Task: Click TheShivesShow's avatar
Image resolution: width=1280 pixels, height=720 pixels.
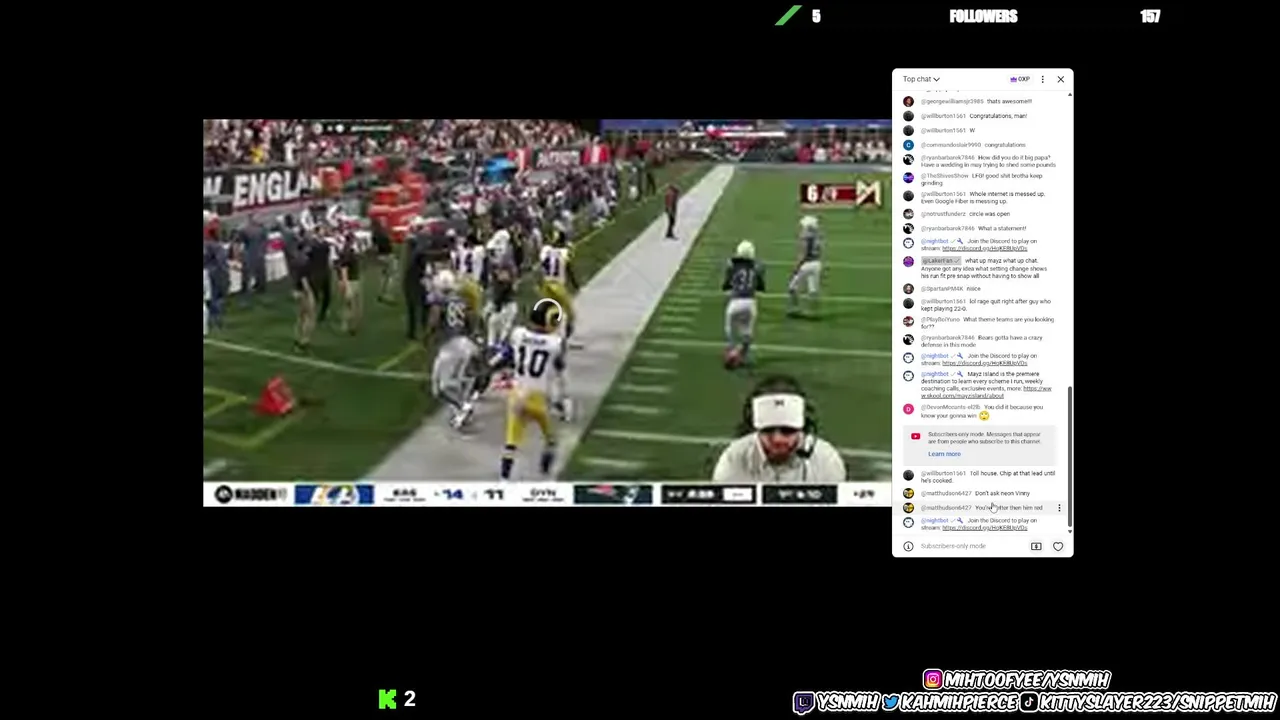Action: point(908,177)
